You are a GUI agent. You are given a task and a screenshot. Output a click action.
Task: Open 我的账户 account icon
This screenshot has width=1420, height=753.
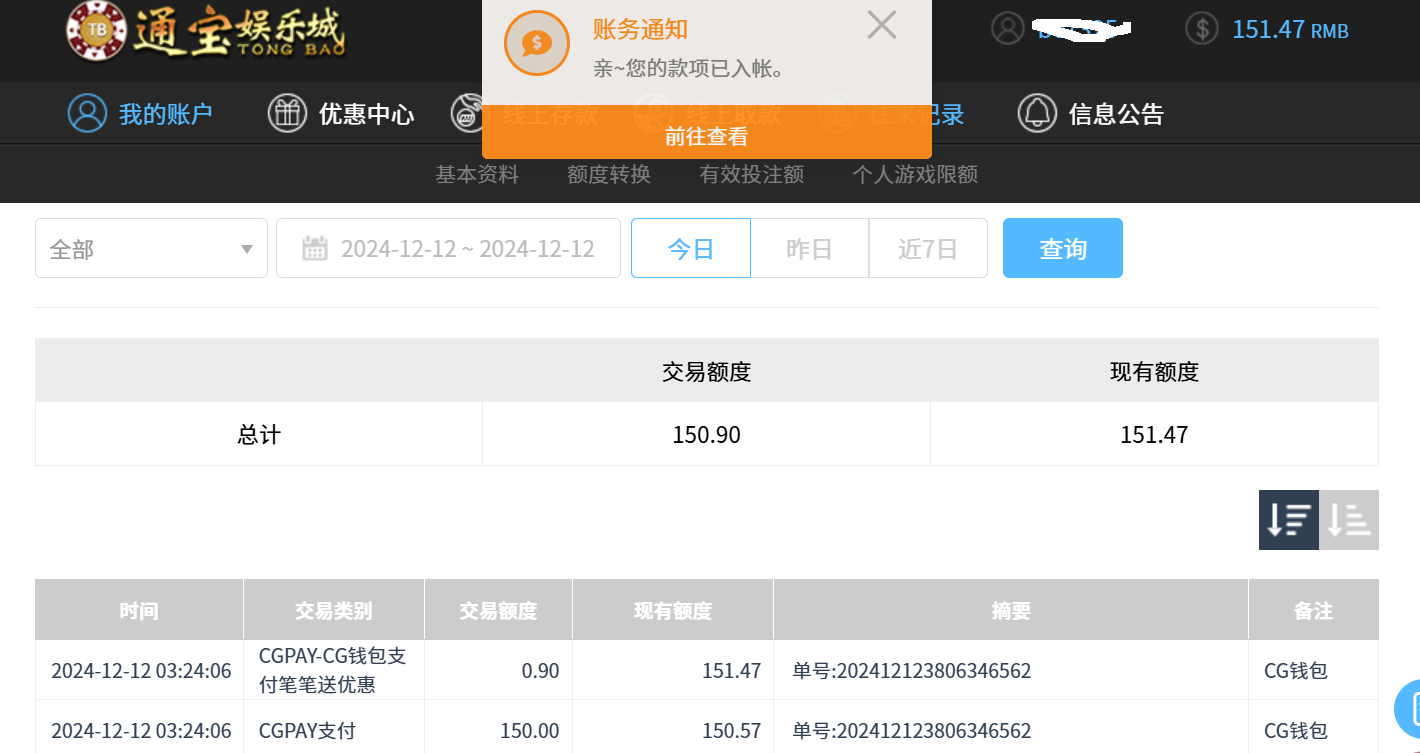coord(87,113)
